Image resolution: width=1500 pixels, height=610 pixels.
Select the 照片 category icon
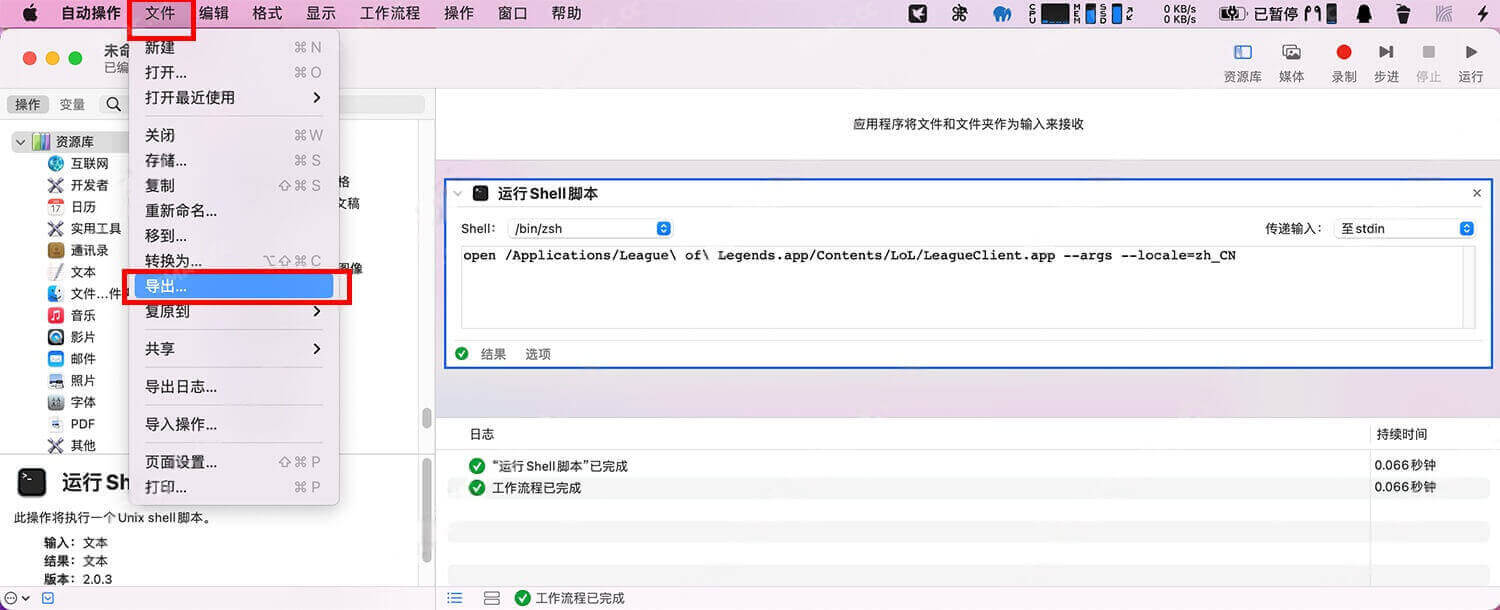pyautogui.click(x=83, y=380)
